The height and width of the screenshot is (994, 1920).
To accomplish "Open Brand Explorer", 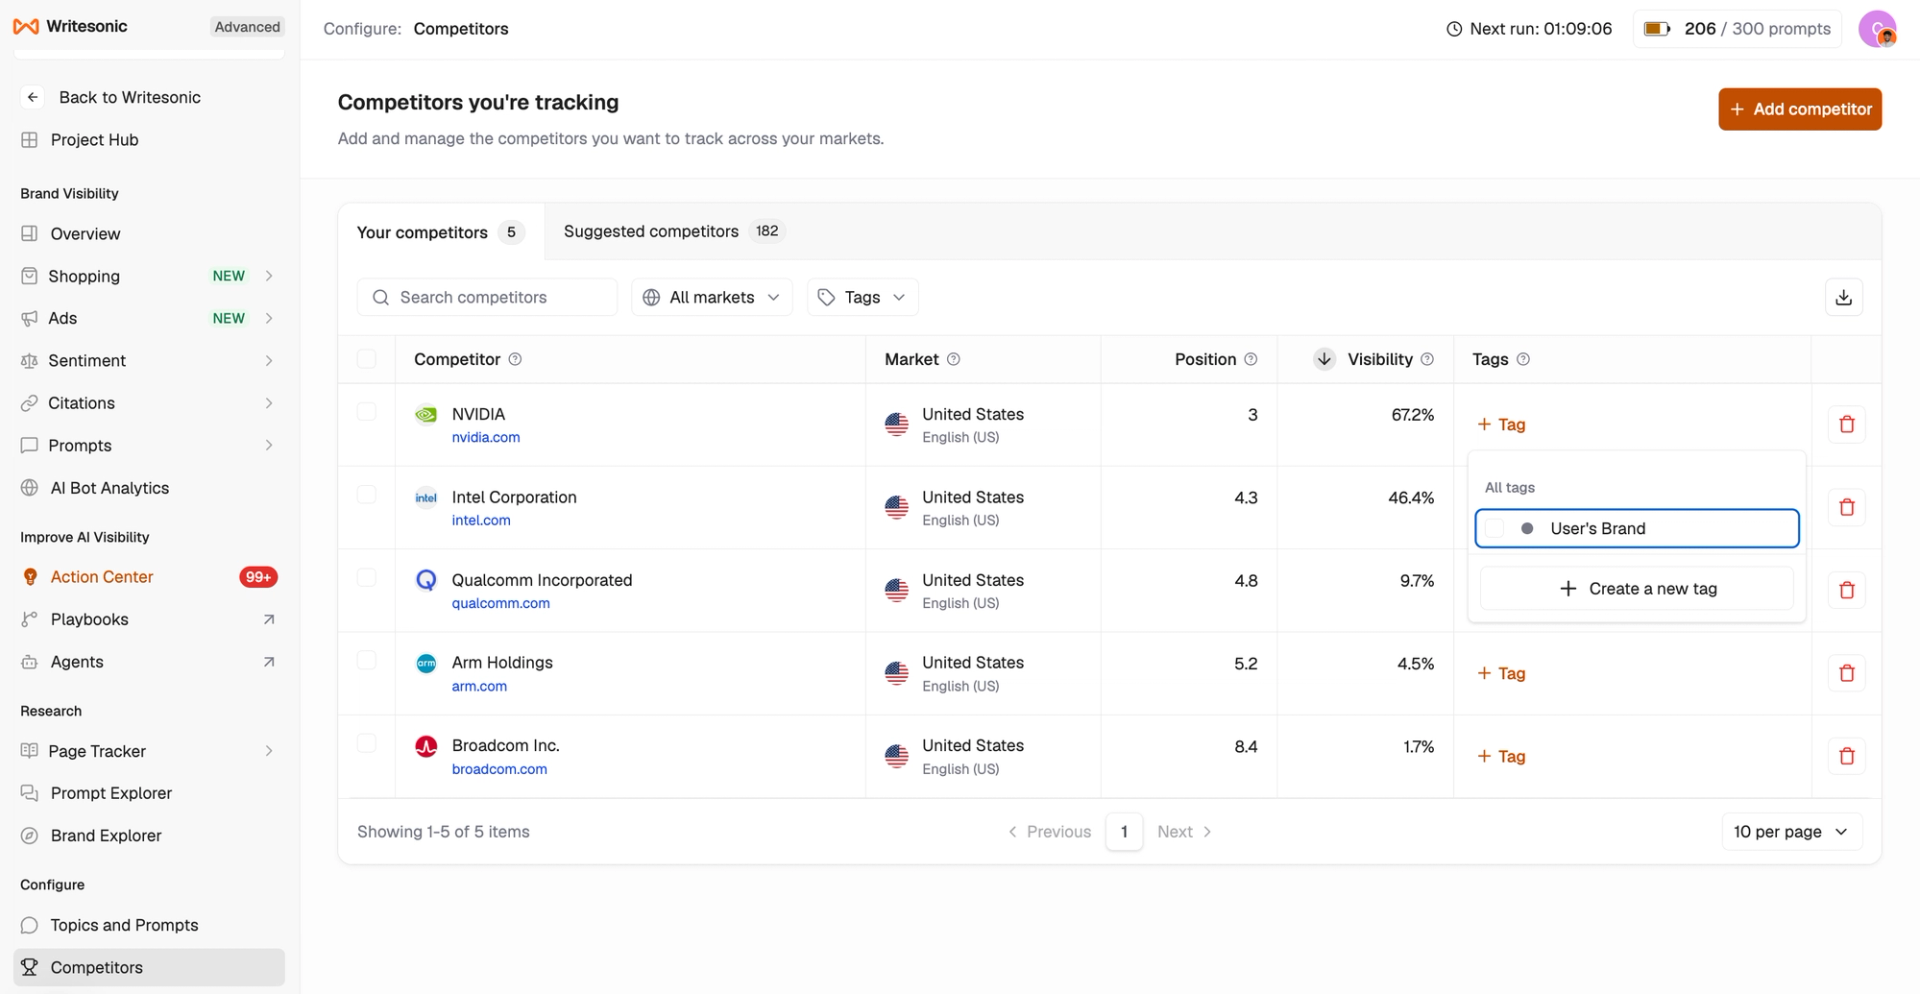I will pyautogui.click(x=106, y=836).
